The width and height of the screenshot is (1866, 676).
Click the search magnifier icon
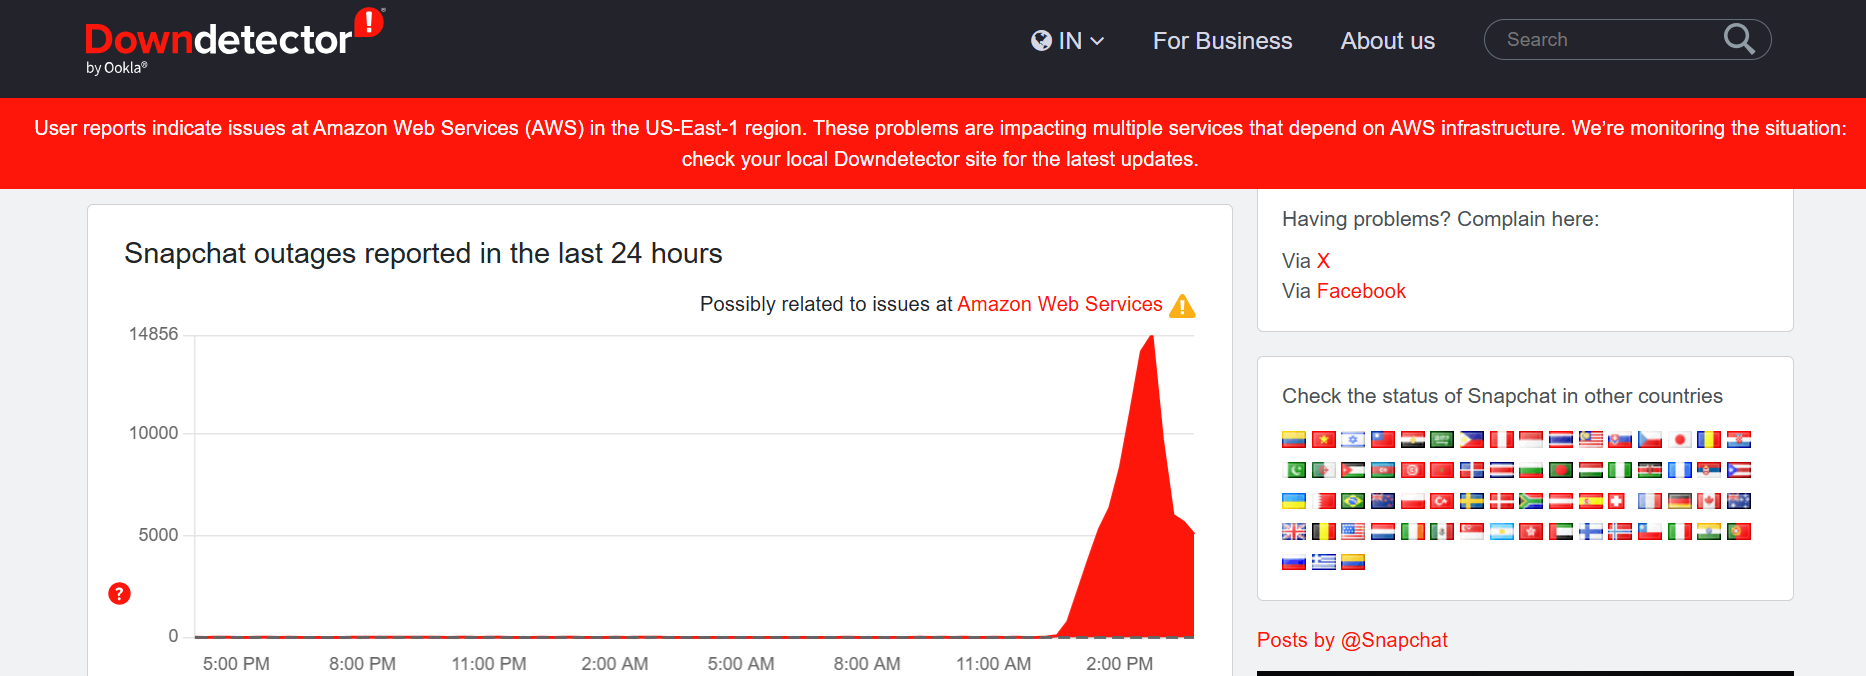coord(1739,39)
